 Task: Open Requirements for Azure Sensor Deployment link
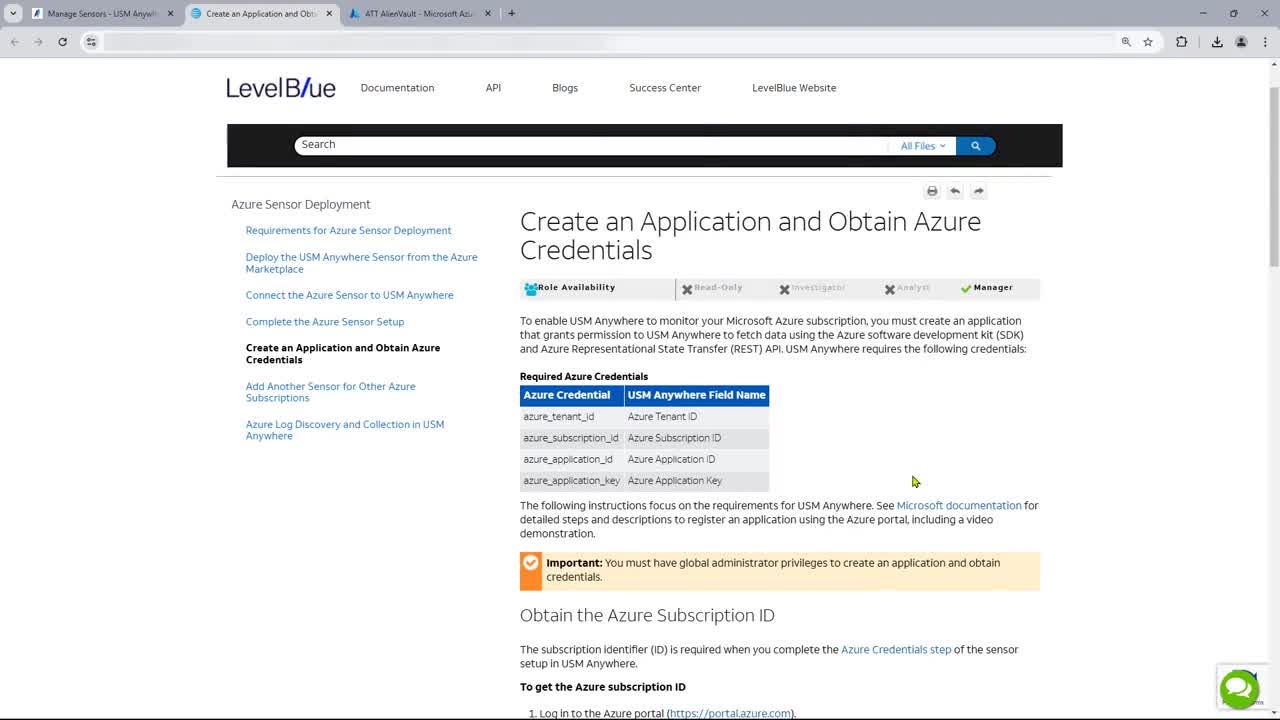tap(348, 230)
